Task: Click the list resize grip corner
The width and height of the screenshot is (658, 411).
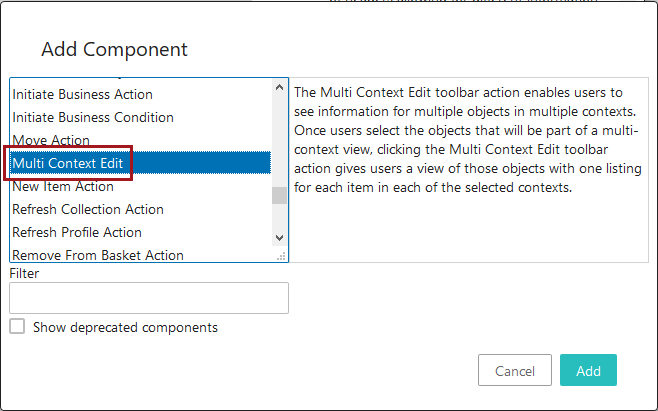Action: pos(281,256)
